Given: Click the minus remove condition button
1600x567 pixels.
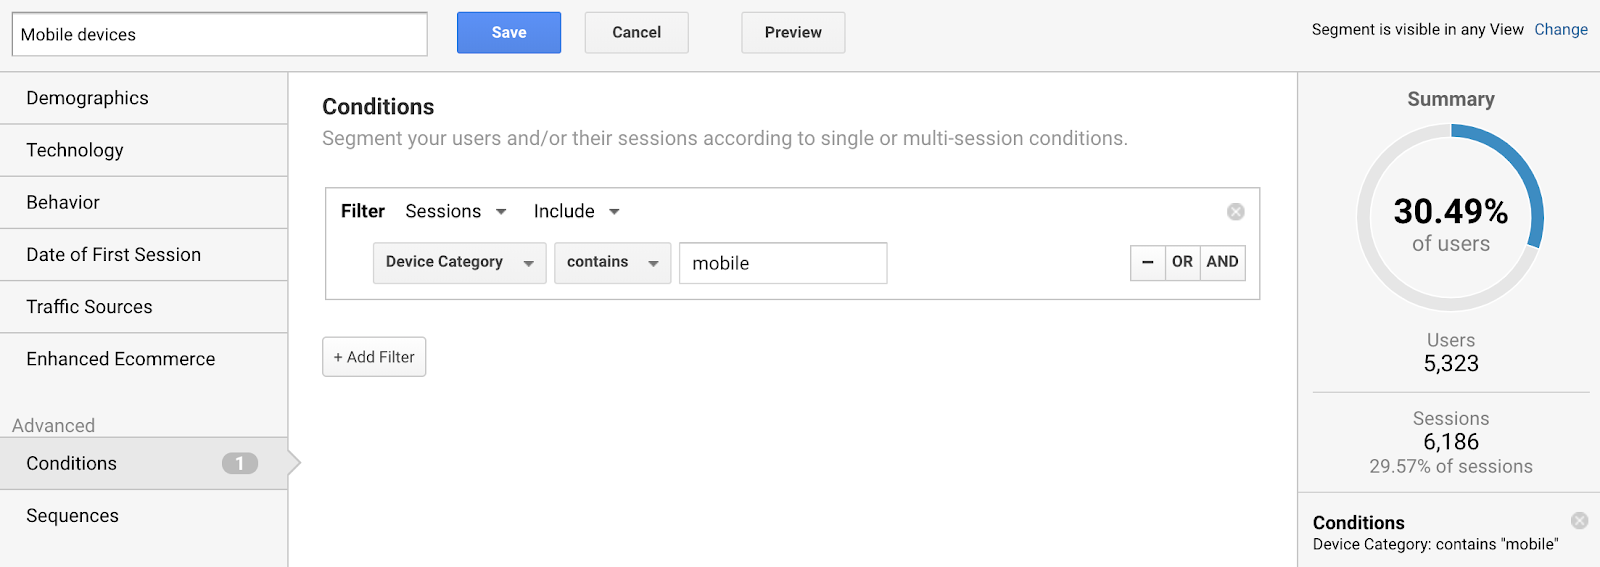Looking at the screenshot, I should 1148,263.
